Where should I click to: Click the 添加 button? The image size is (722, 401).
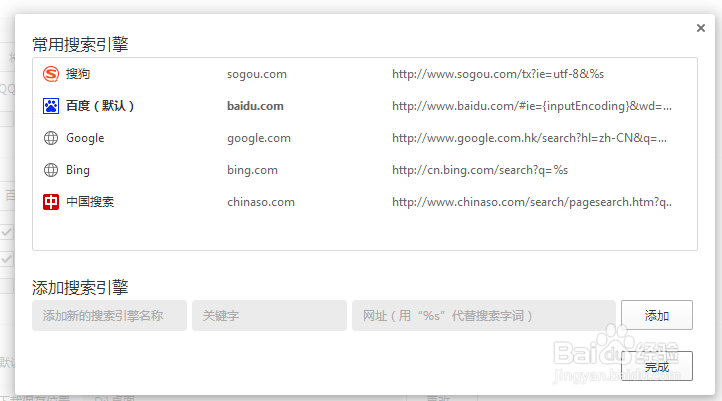click(657, 315)
